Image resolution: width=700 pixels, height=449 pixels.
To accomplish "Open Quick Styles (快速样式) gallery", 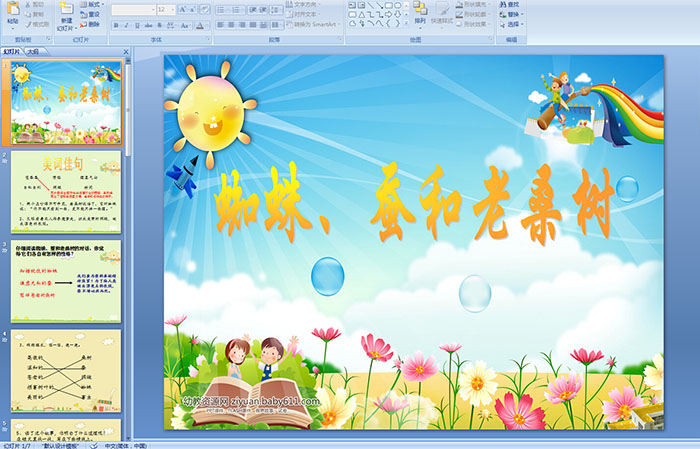I will point(442,13).
